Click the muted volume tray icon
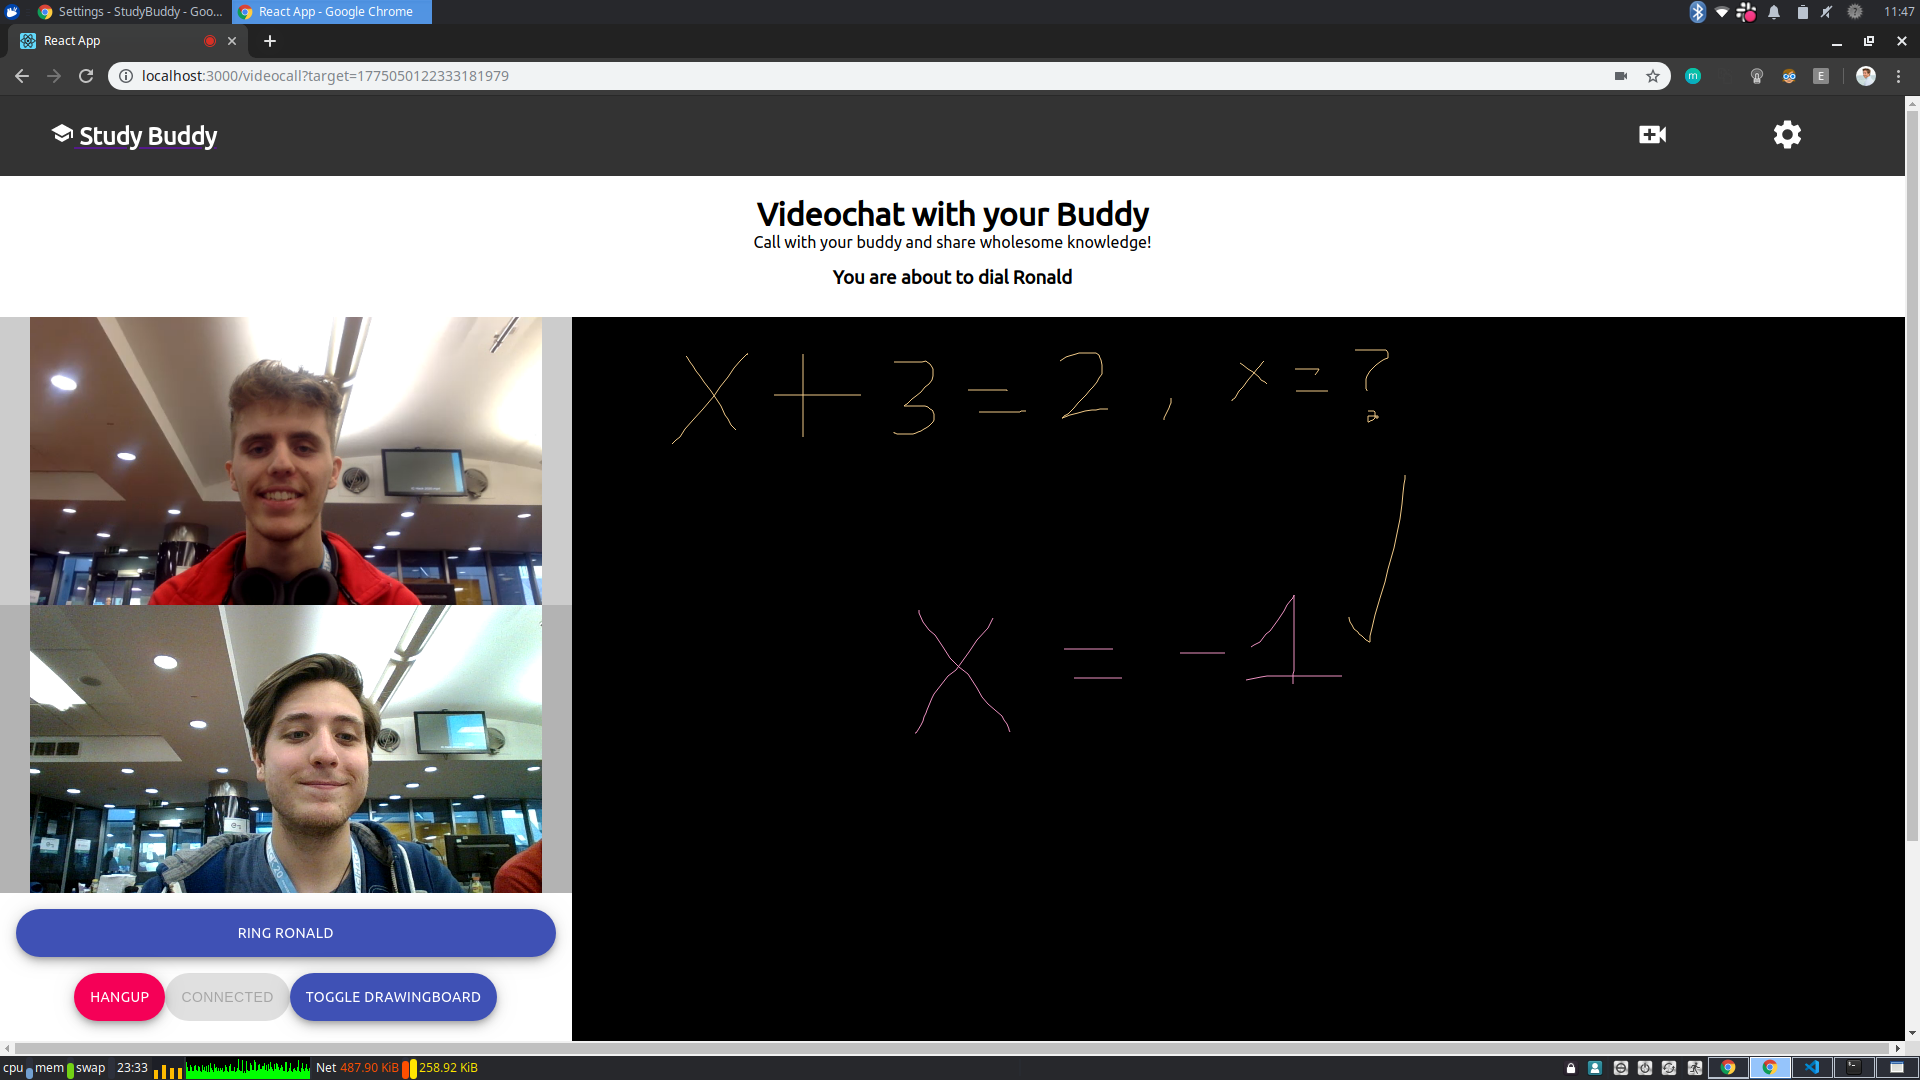 pos(1826,12)
